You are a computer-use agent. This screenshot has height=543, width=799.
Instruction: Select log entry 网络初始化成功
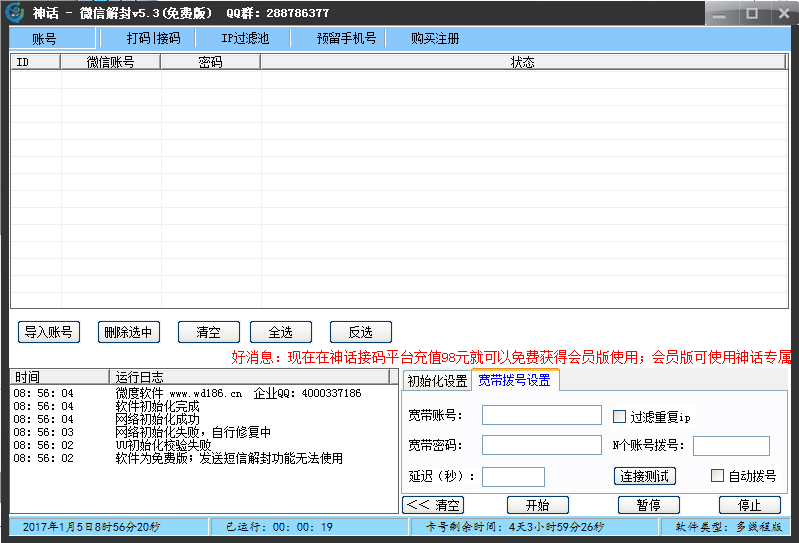click(x=157, y=419)
